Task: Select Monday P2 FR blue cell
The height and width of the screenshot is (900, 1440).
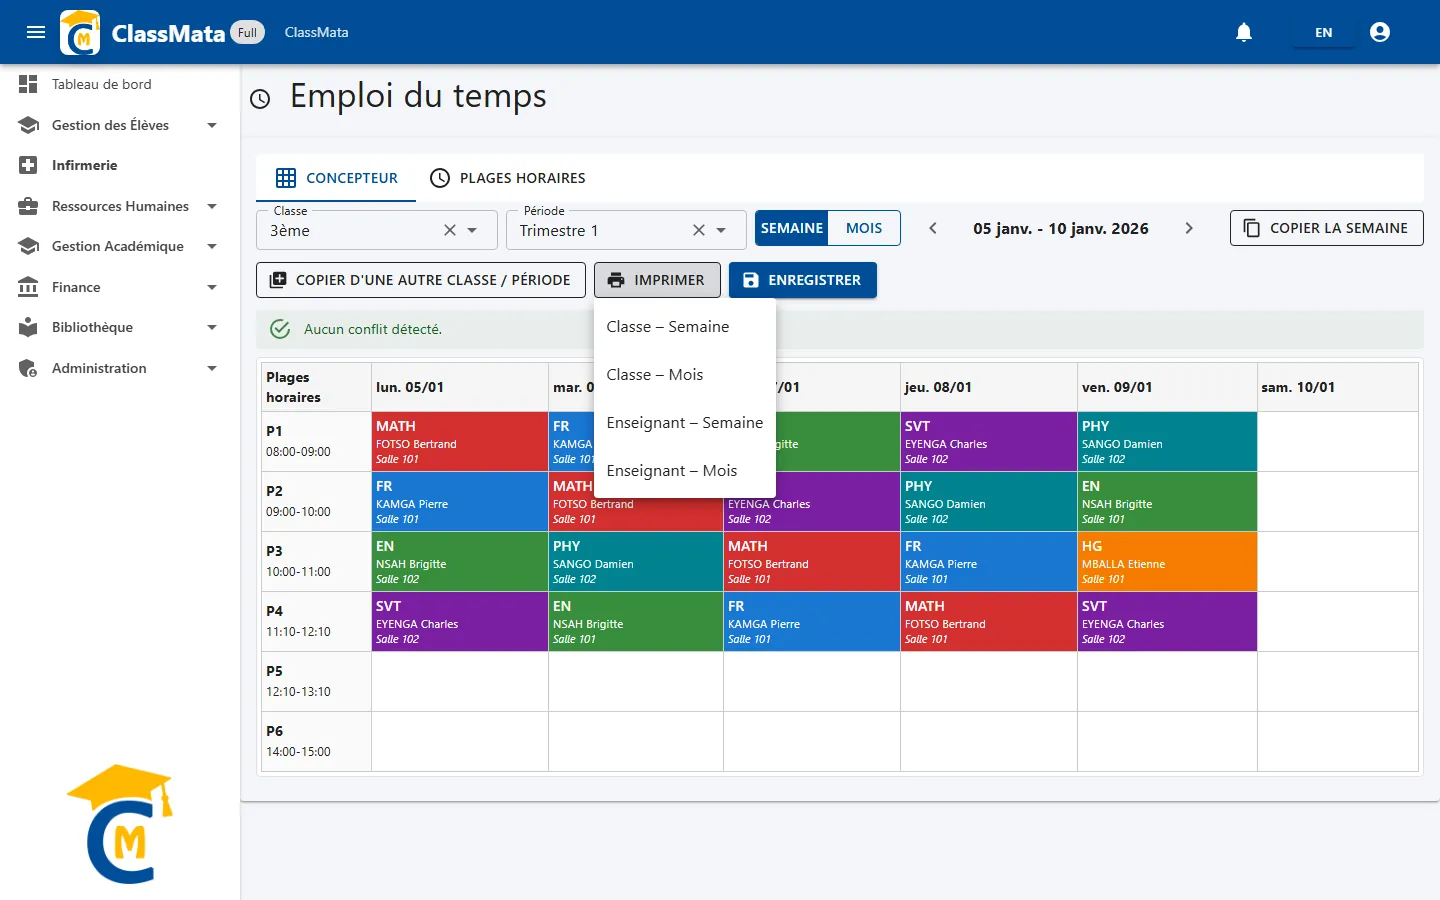Action: [x=460, y=502]
